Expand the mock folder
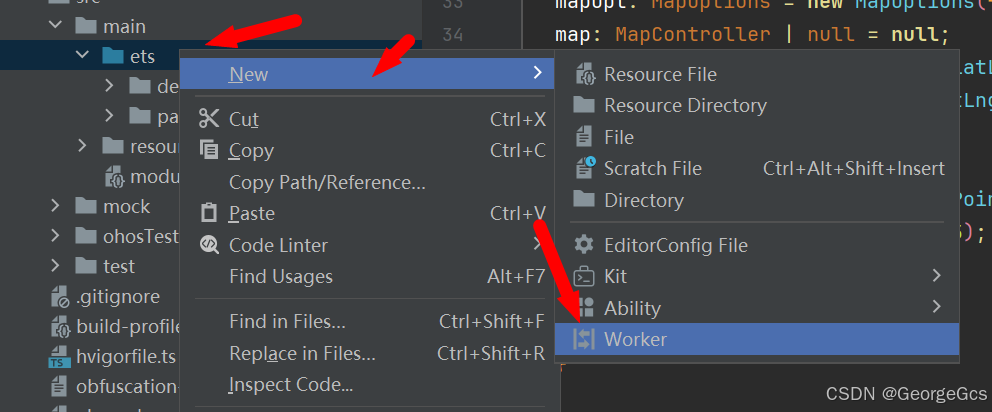The image size is (992, 412). click(56, 206)
